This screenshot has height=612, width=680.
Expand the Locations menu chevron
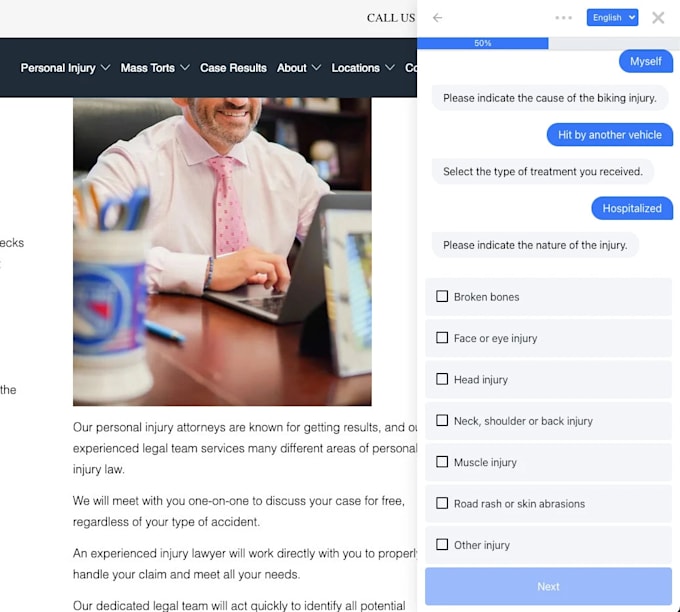click(x=390, y=68)
